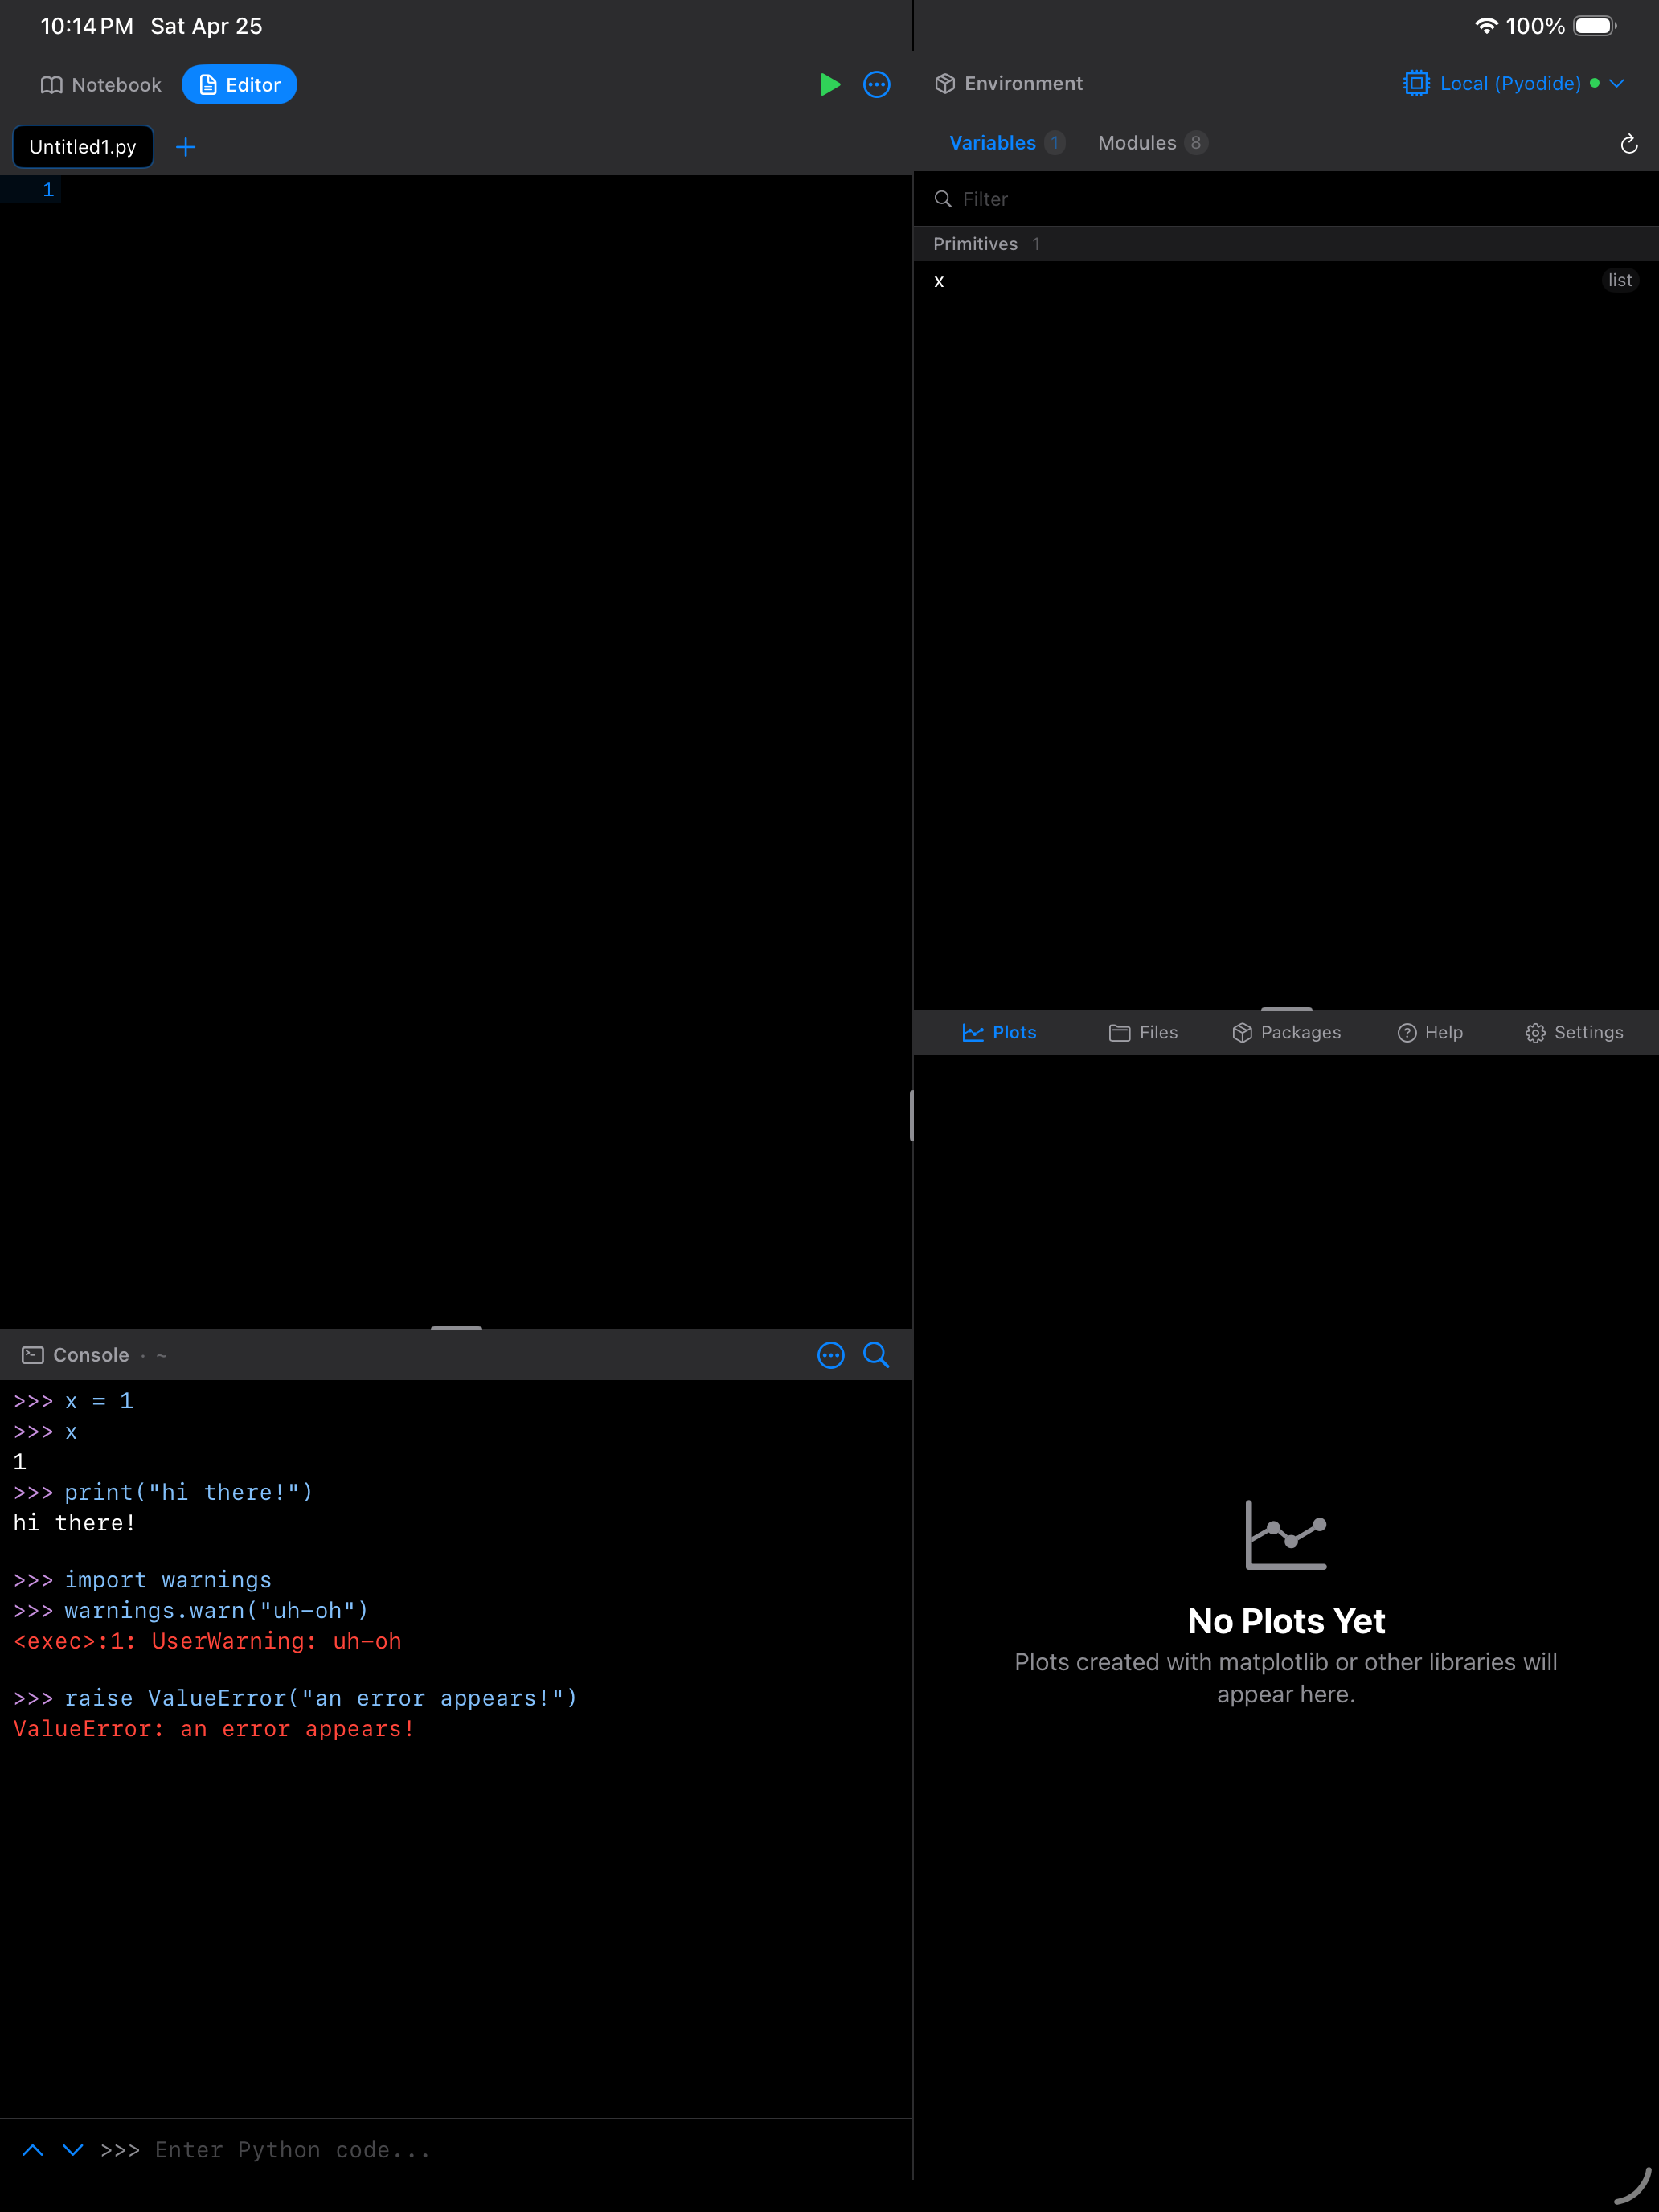Image resolution: width=1659 pixels, height=2212 pixels.
Task: Open console more options ellipsis menu
Action: tap(831, 1355)
